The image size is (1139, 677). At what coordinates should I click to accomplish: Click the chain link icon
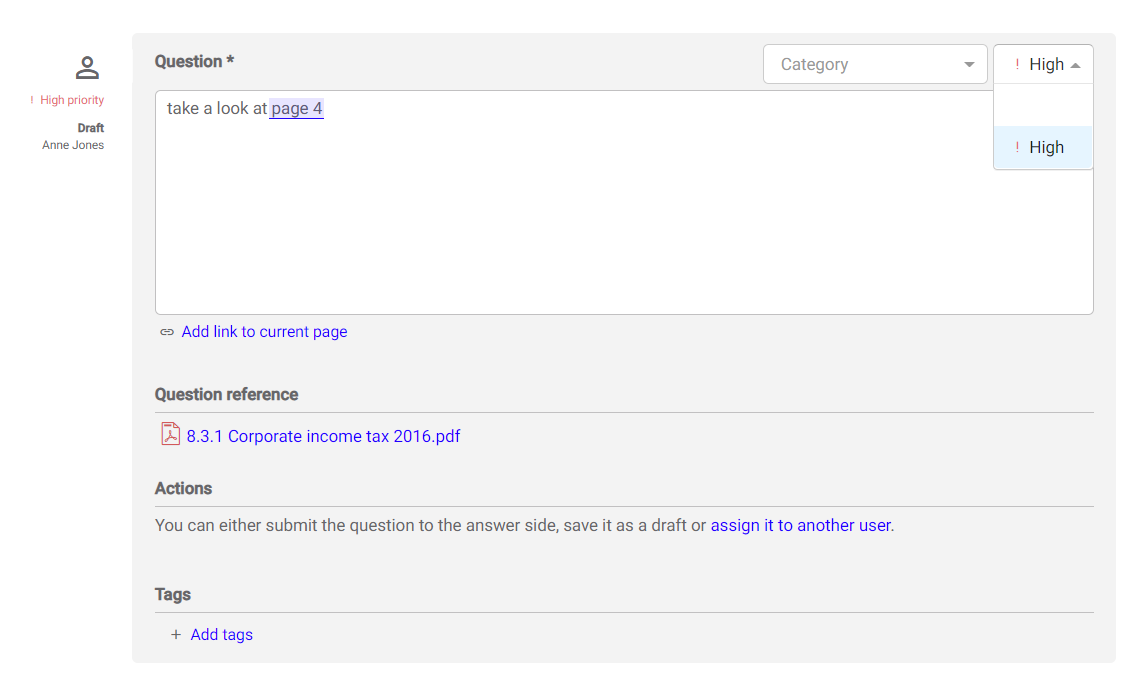[167, 332]
